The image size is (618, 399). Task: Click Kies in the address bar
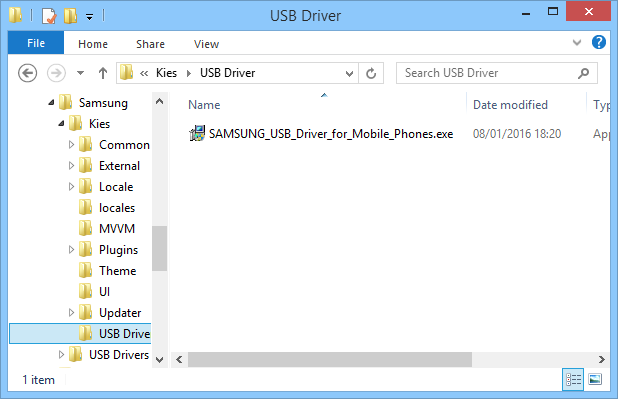(x=166, y=73)
